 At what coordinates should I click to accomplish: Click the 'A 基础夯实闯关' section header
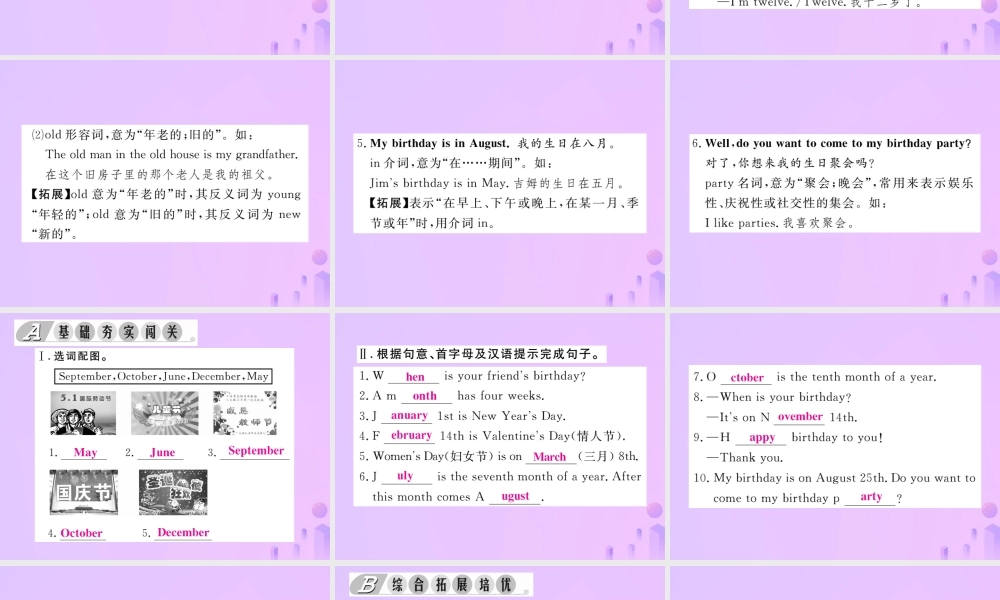coord(106,332)
